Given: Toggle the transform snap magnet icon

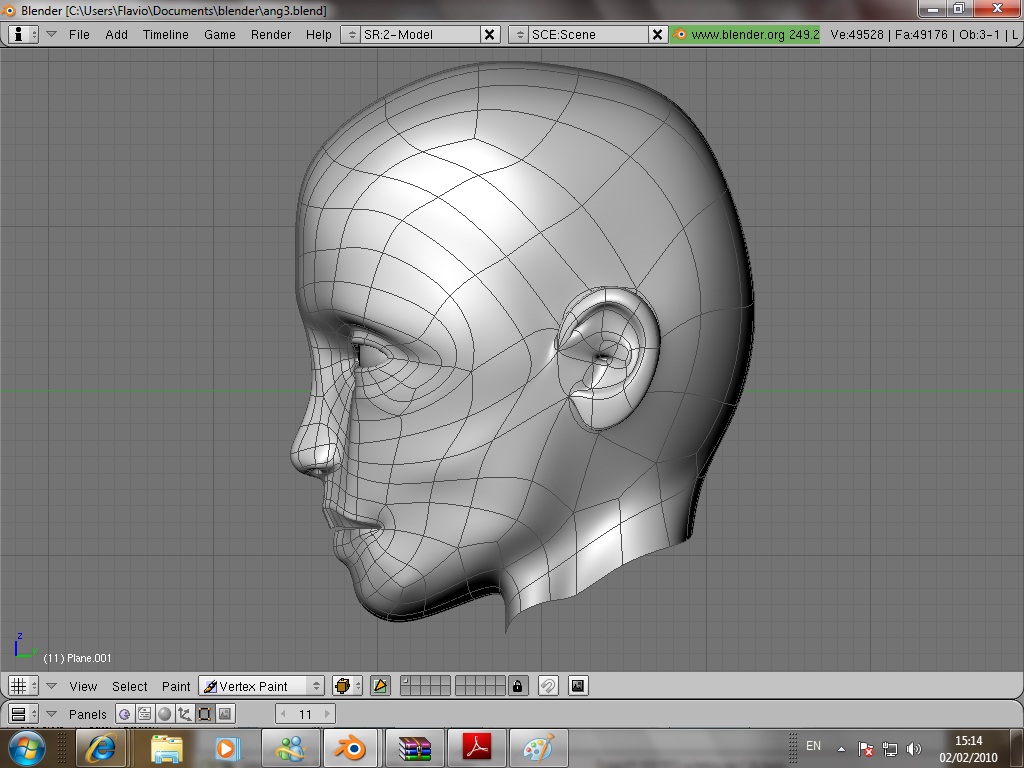Looking at the screenshot, I should pos(548,686).
